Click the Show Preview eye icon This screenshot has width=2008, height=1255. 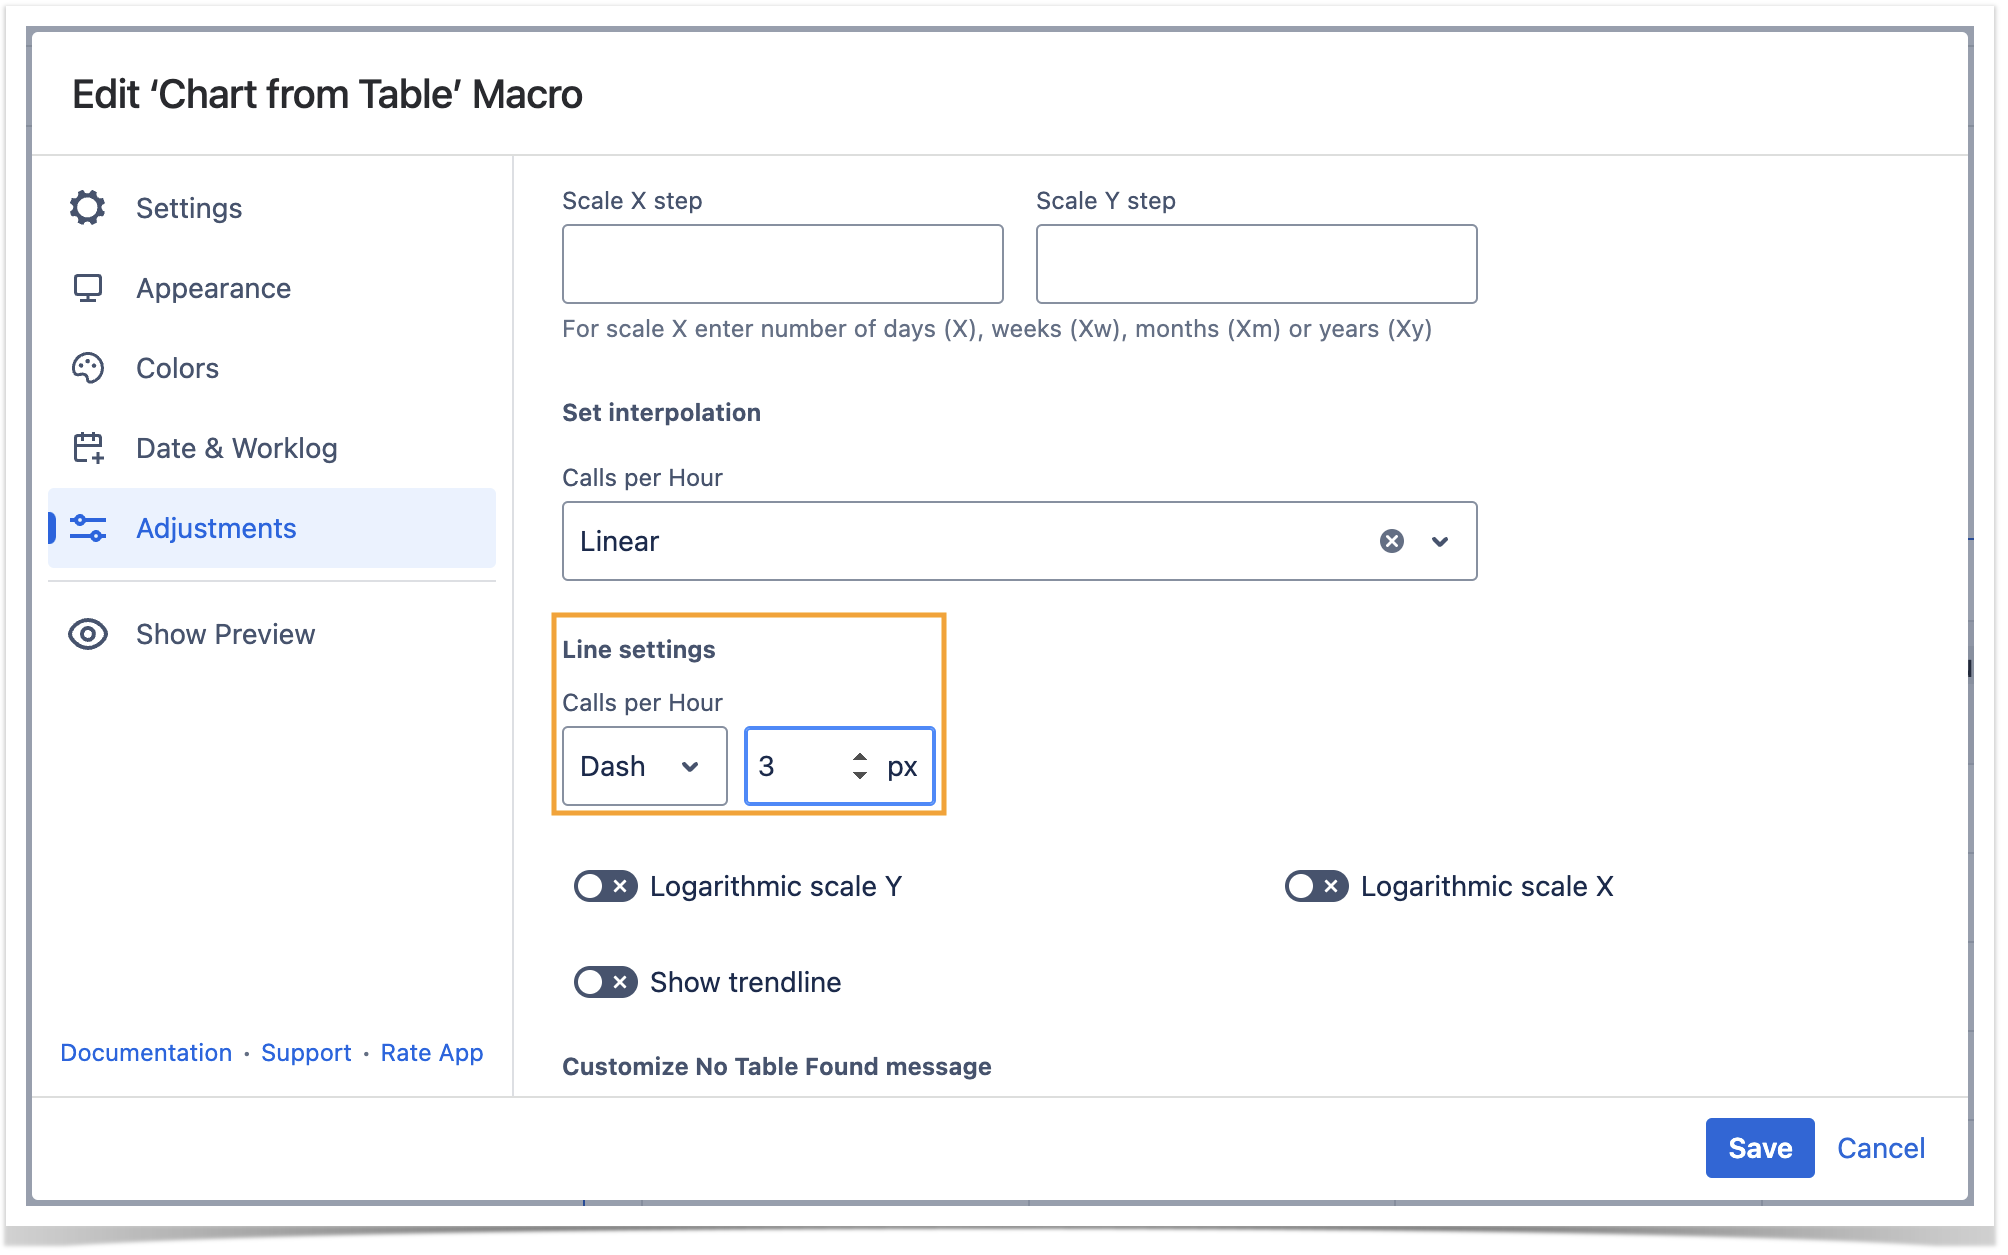[x=88, y=634]
